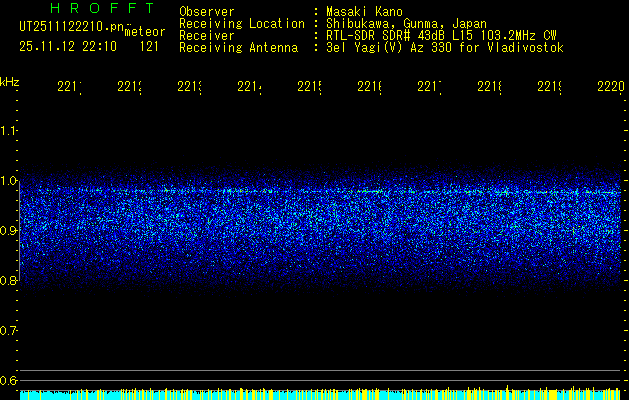Click the Observer label
The image size is (629, 400).
click(207, 11)
